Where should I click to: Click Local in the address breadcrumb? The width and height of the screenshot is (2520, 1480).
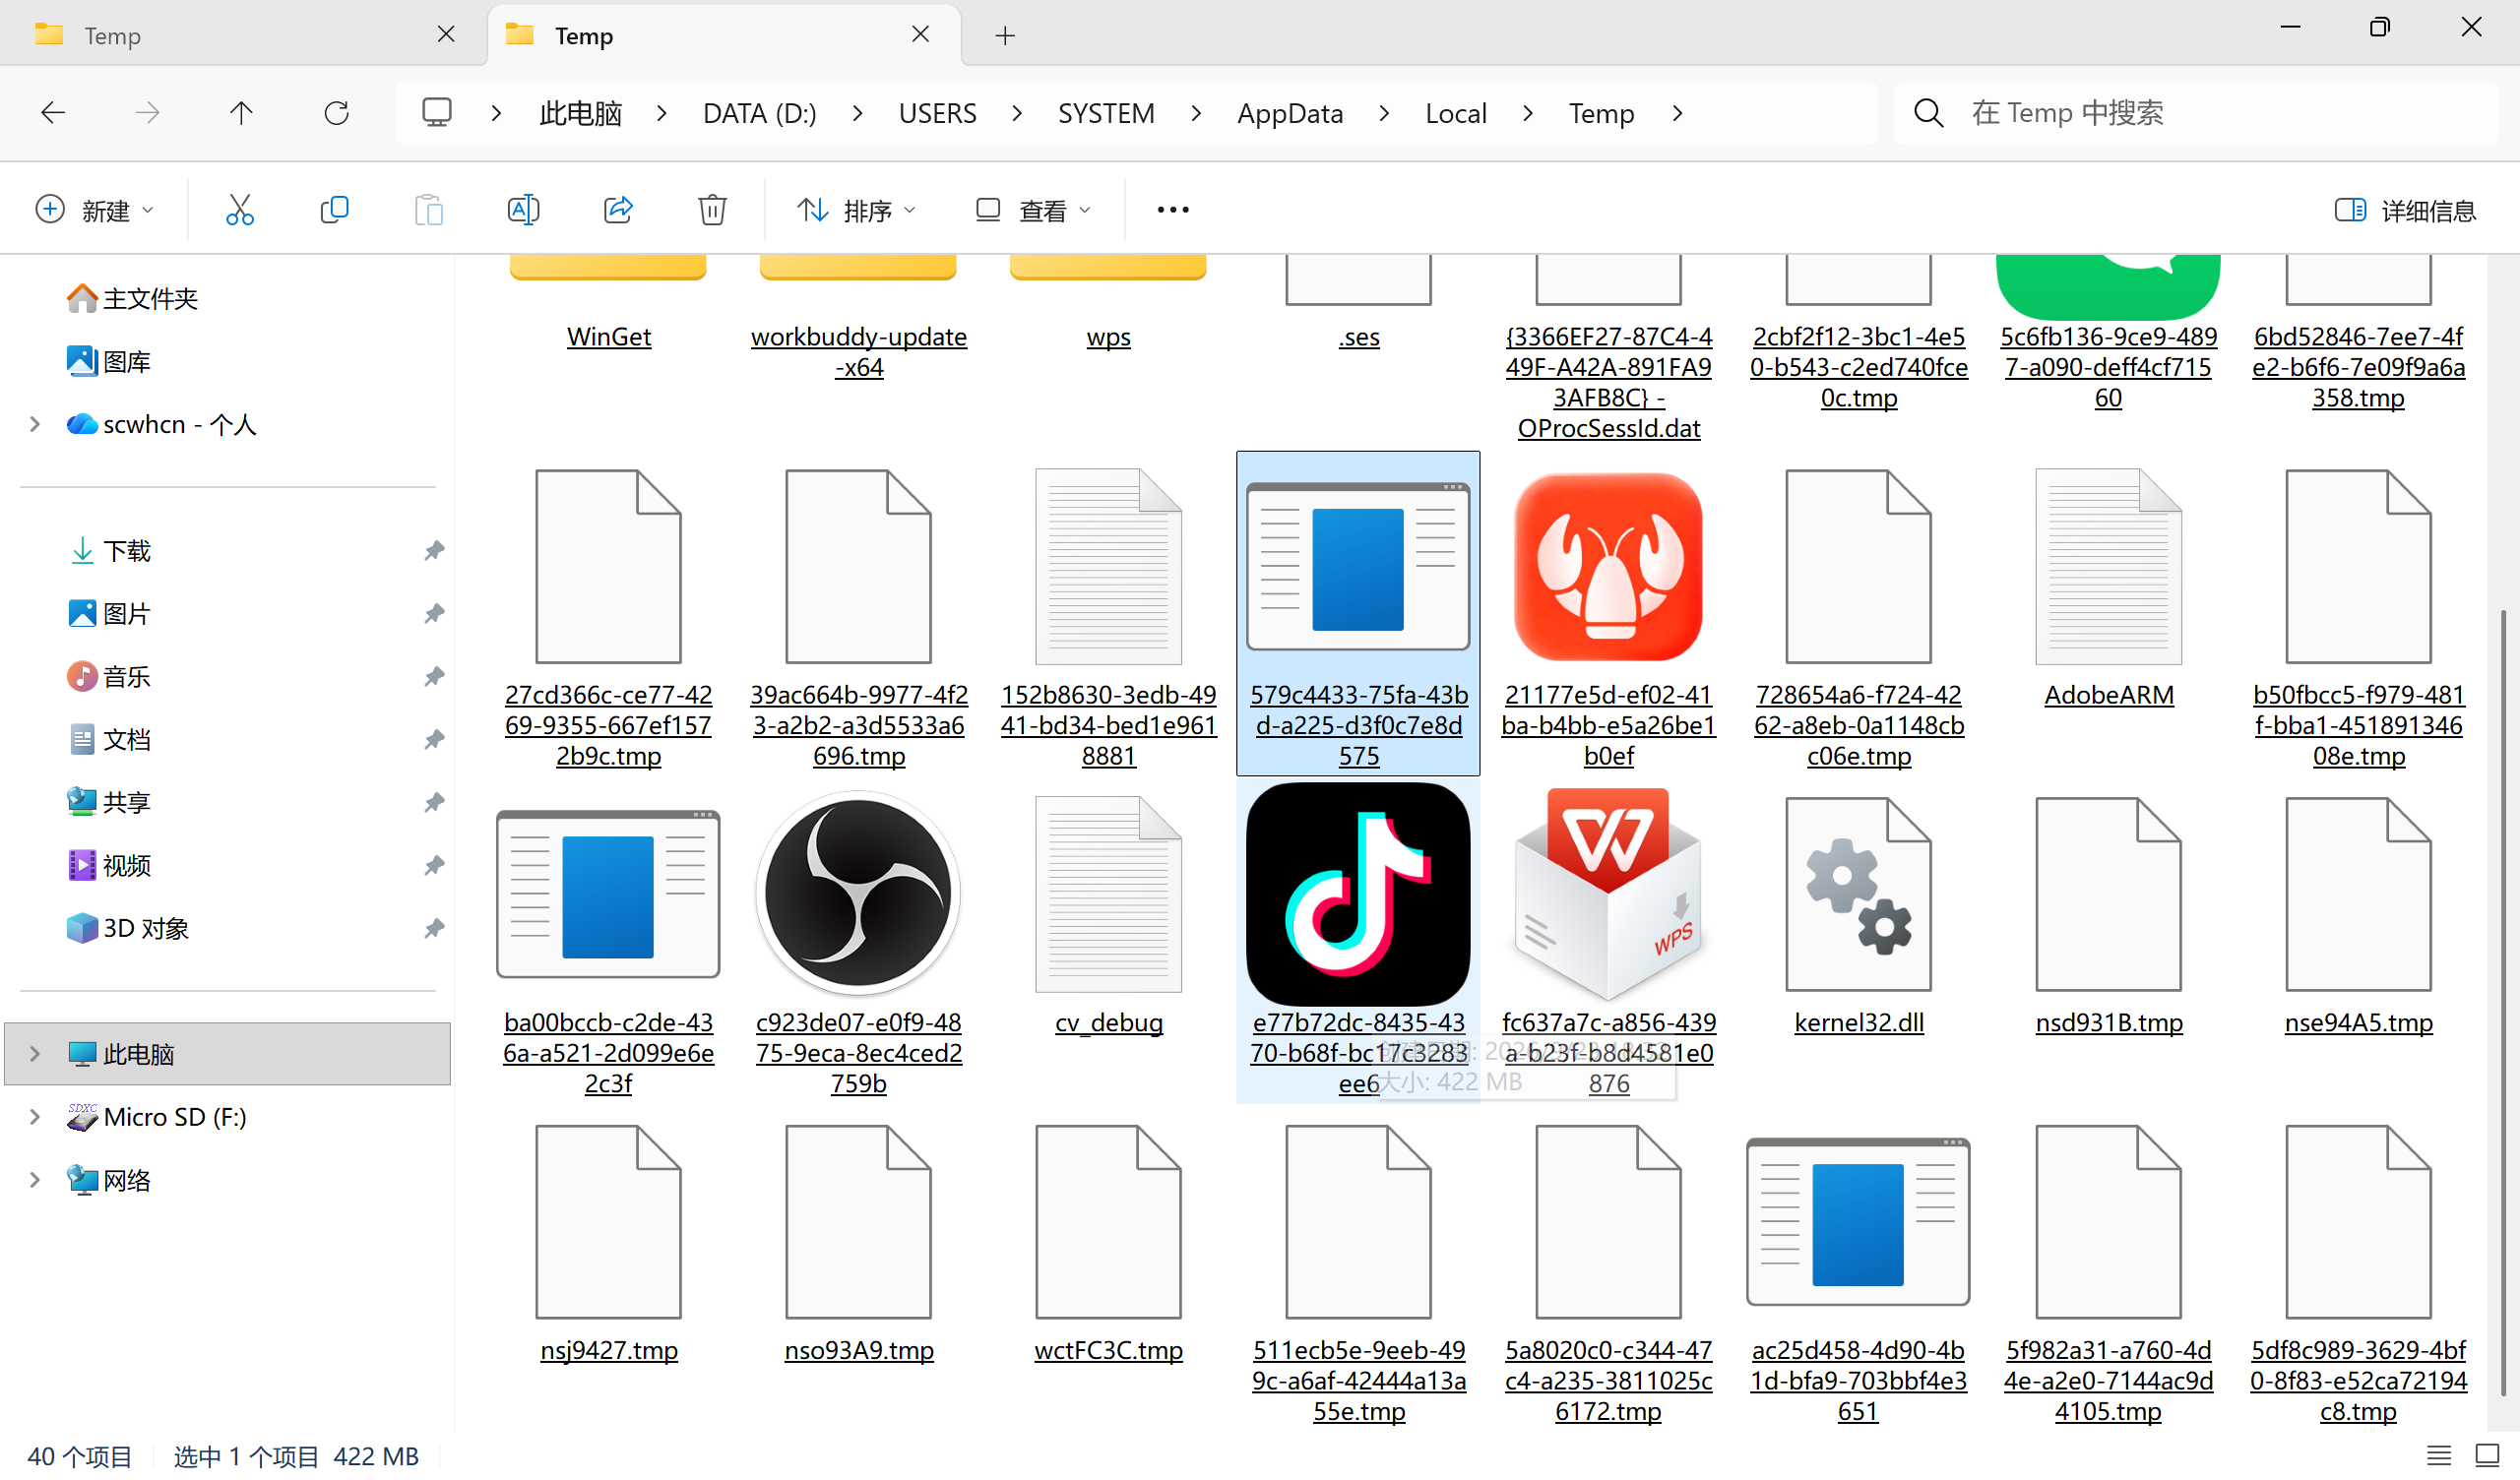point(1456,113)
